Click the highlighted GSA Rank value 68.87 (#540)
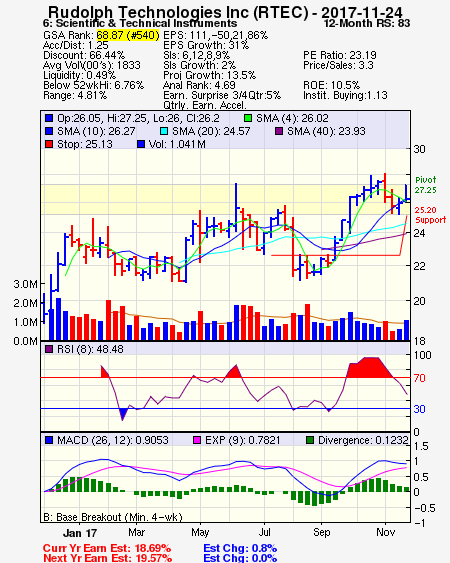Screen dimensions: 450x563 point(128,35)
